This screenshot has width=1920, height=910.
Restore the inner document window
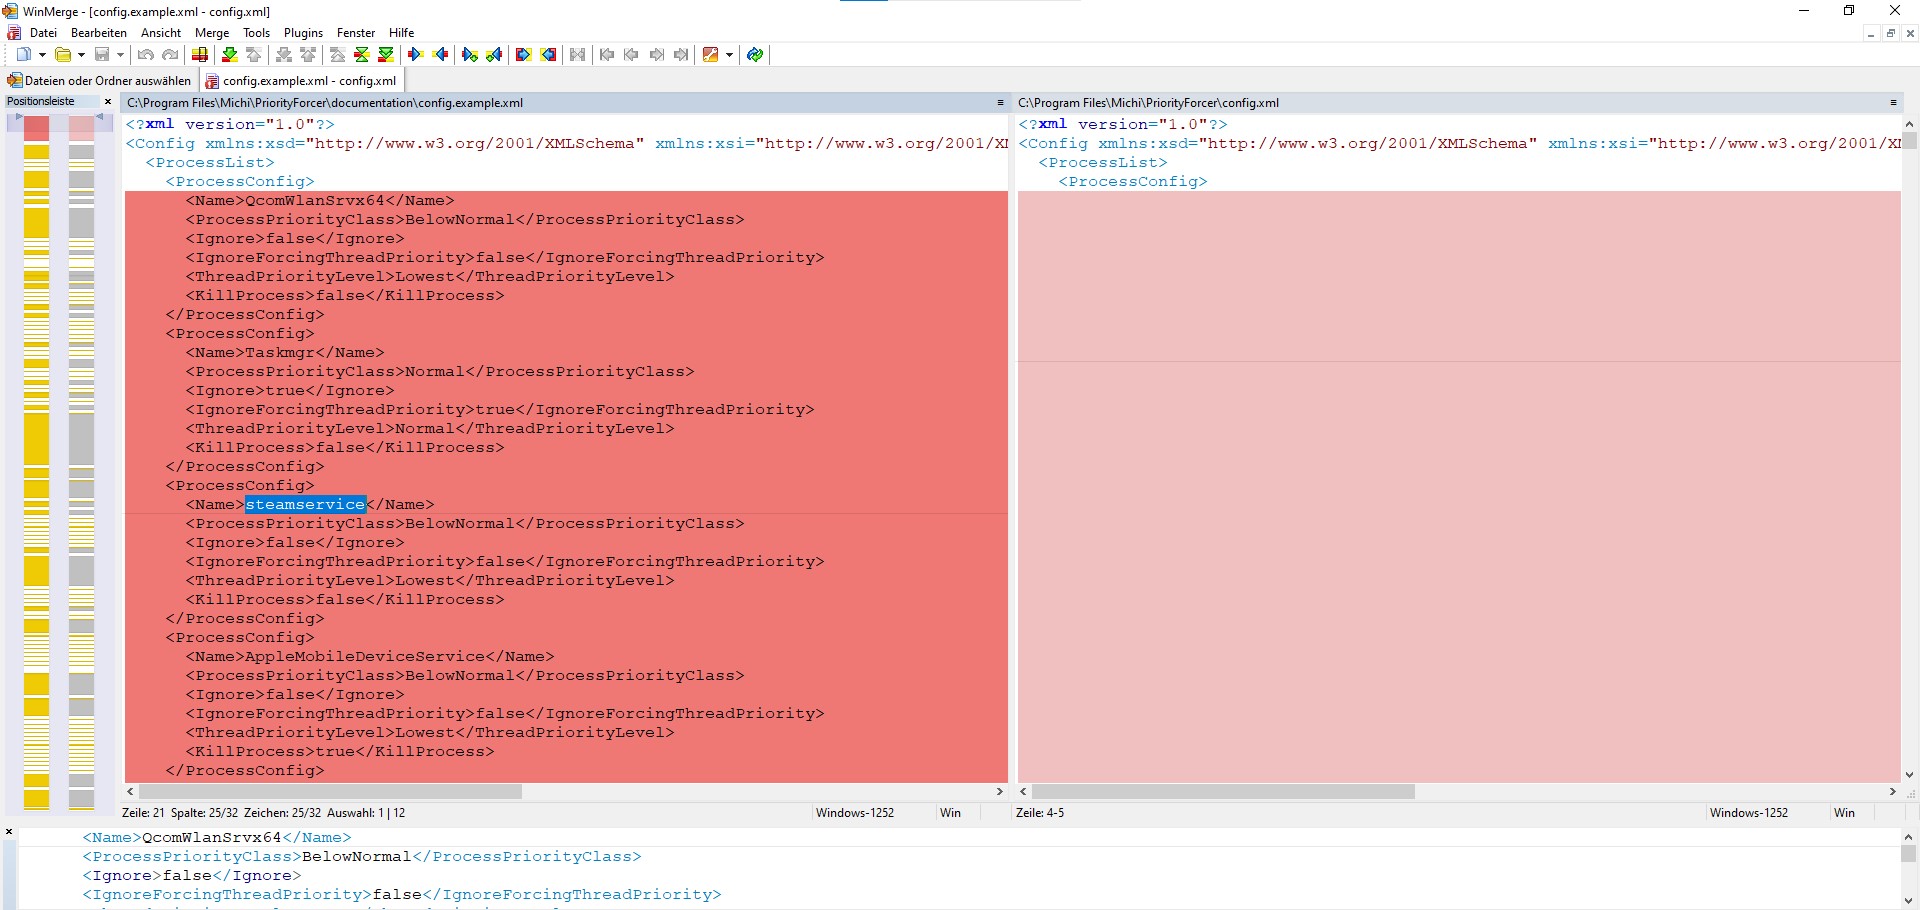(1890, 33)
